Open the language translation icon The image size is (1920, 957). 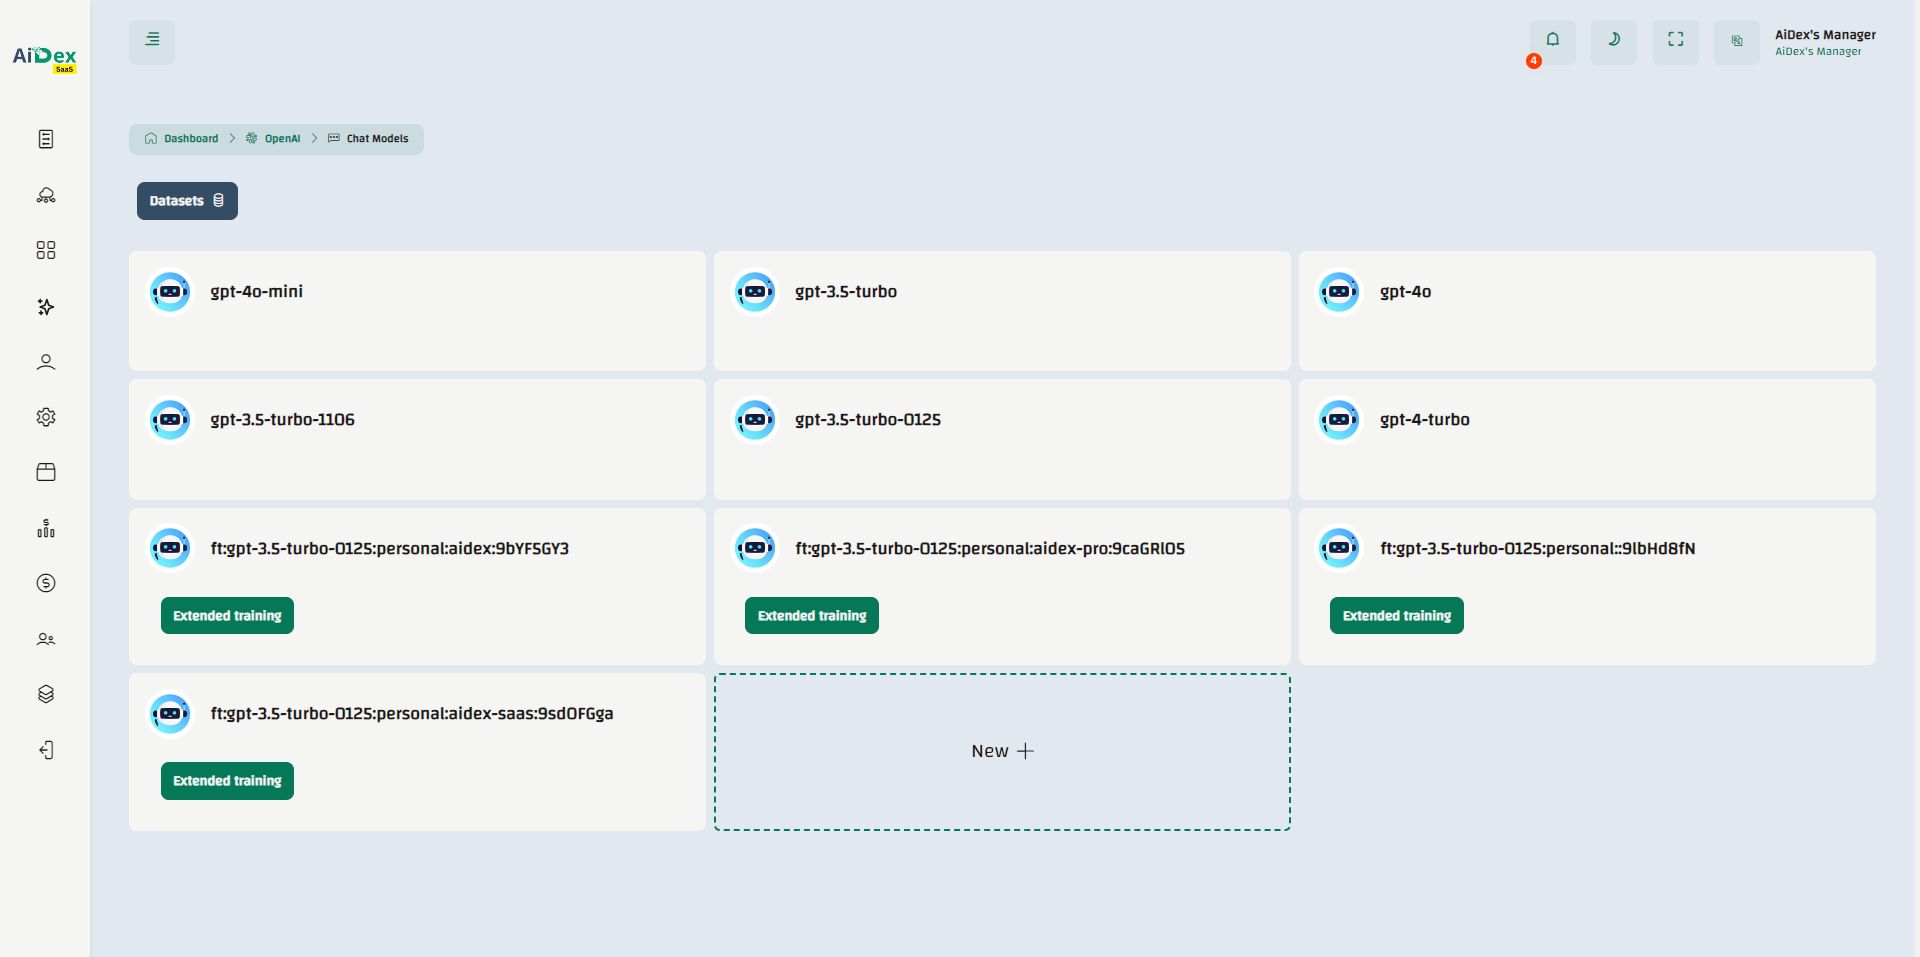point(1737,42)
